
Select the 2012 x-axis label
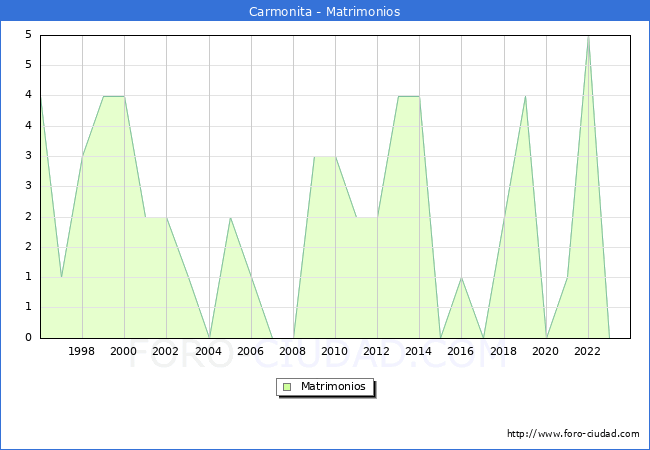[376, 351]
